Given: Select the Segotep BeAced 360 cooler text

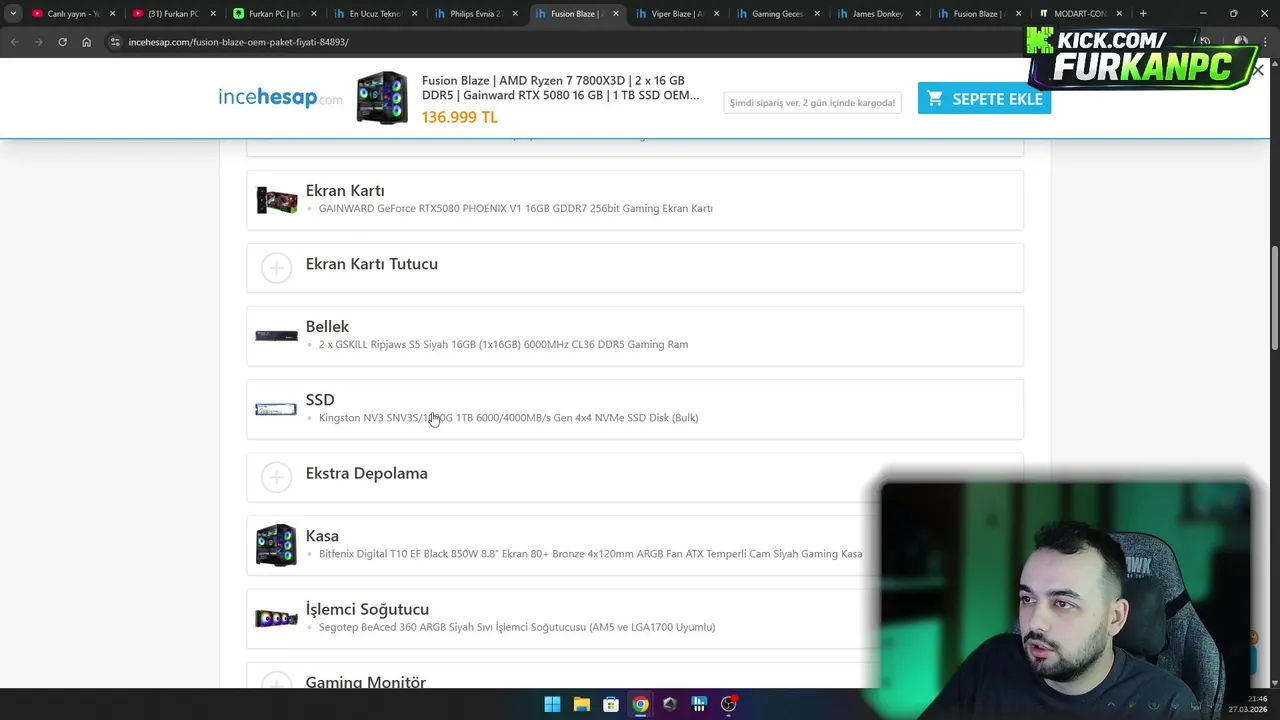Looking at the screenshot, I should (517, 627).
